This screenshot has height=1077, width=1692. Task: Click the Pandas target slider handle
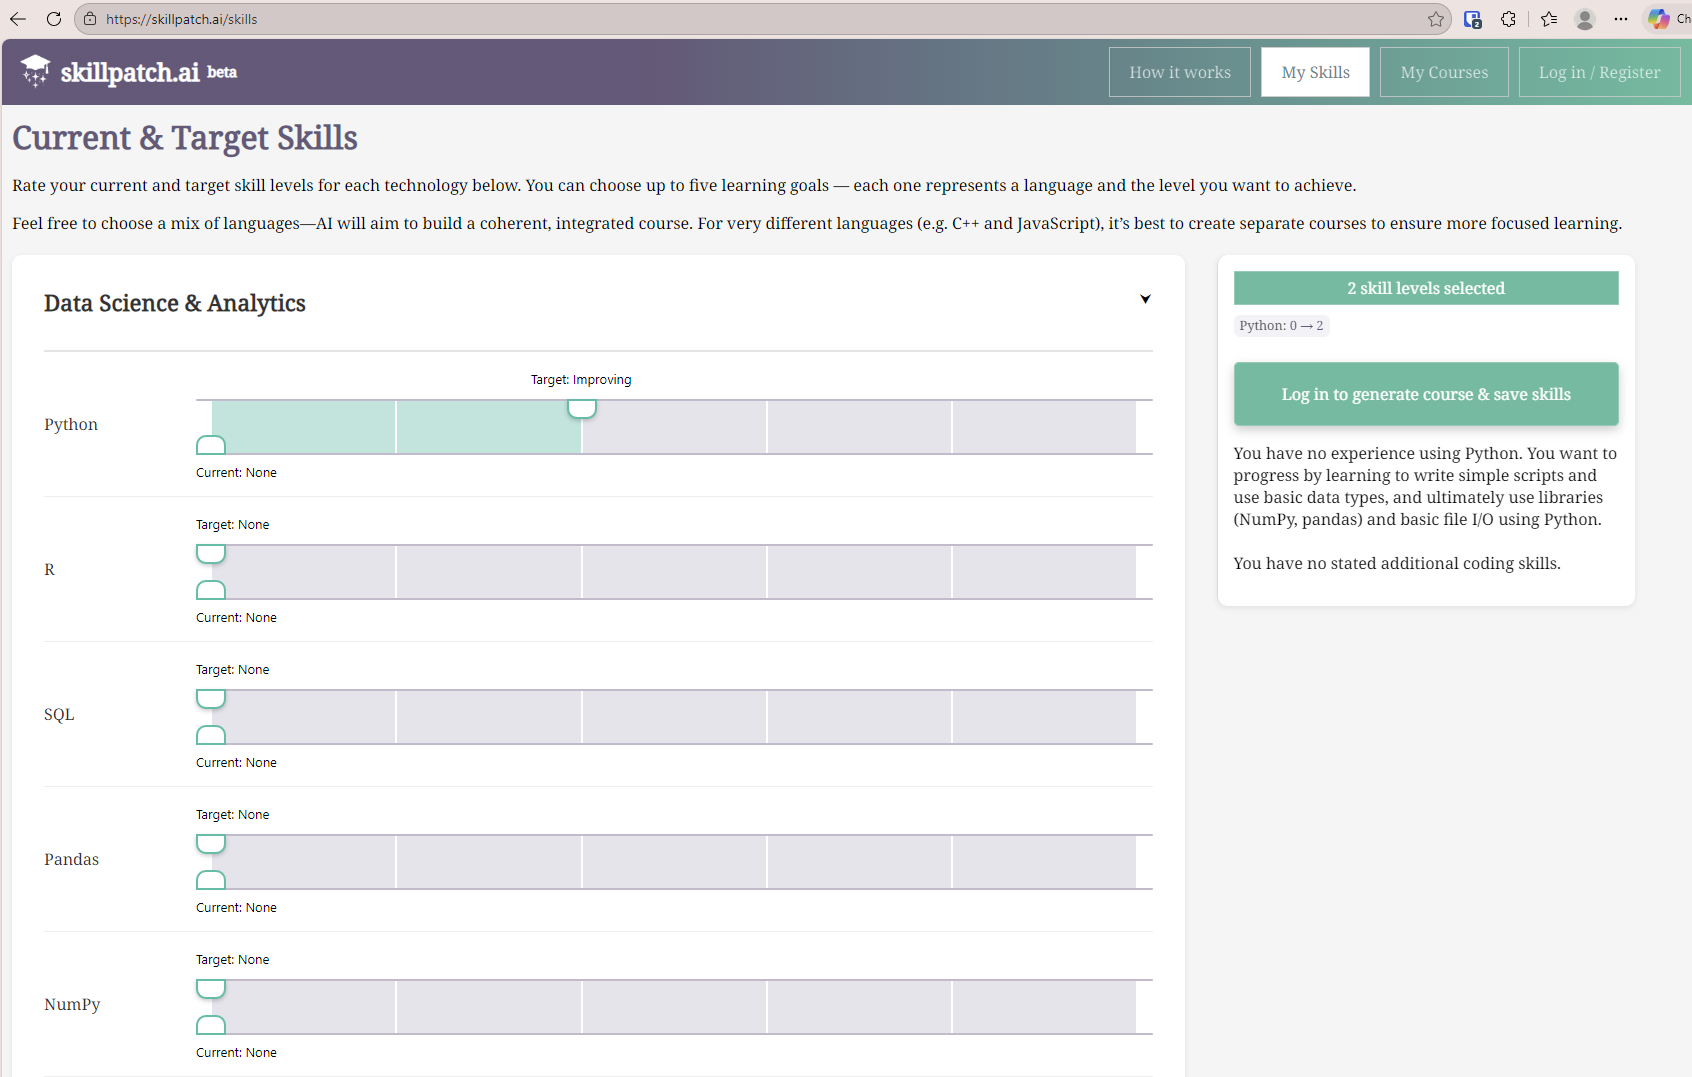click(x=211, y=843)
